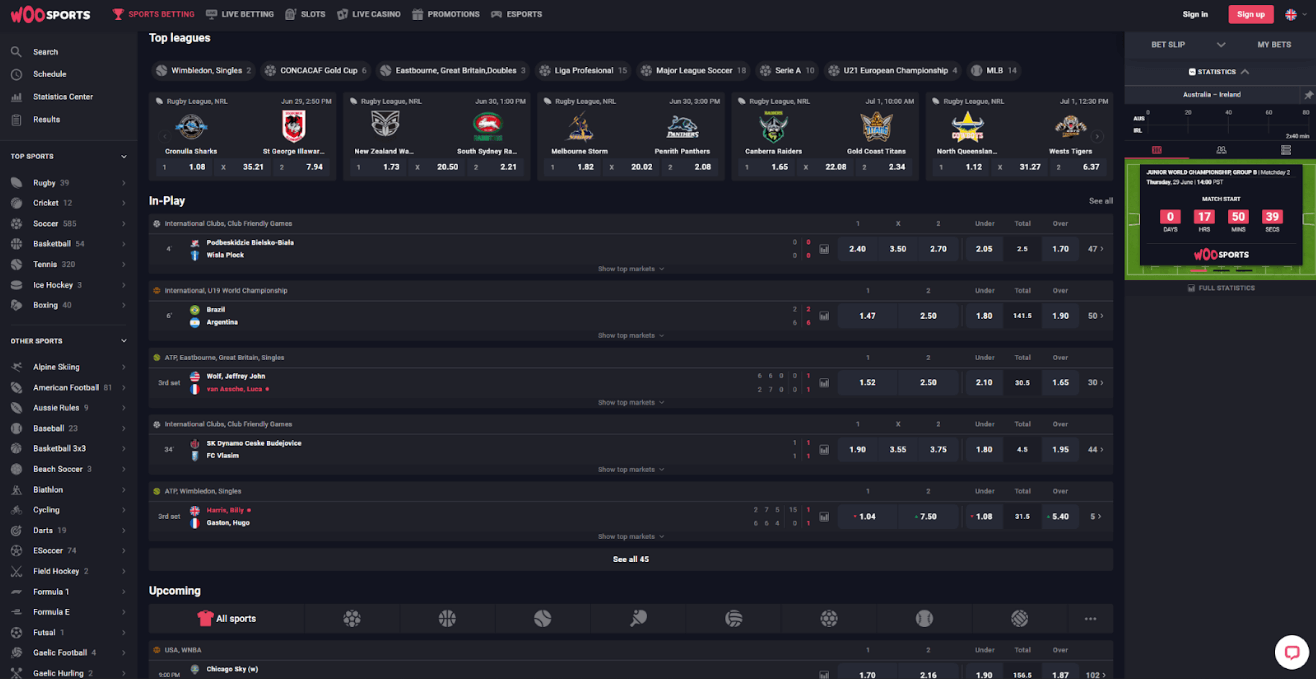Click the Sign up button
This screenshot has width=1316, height=679.
(x=1250, y=14)
